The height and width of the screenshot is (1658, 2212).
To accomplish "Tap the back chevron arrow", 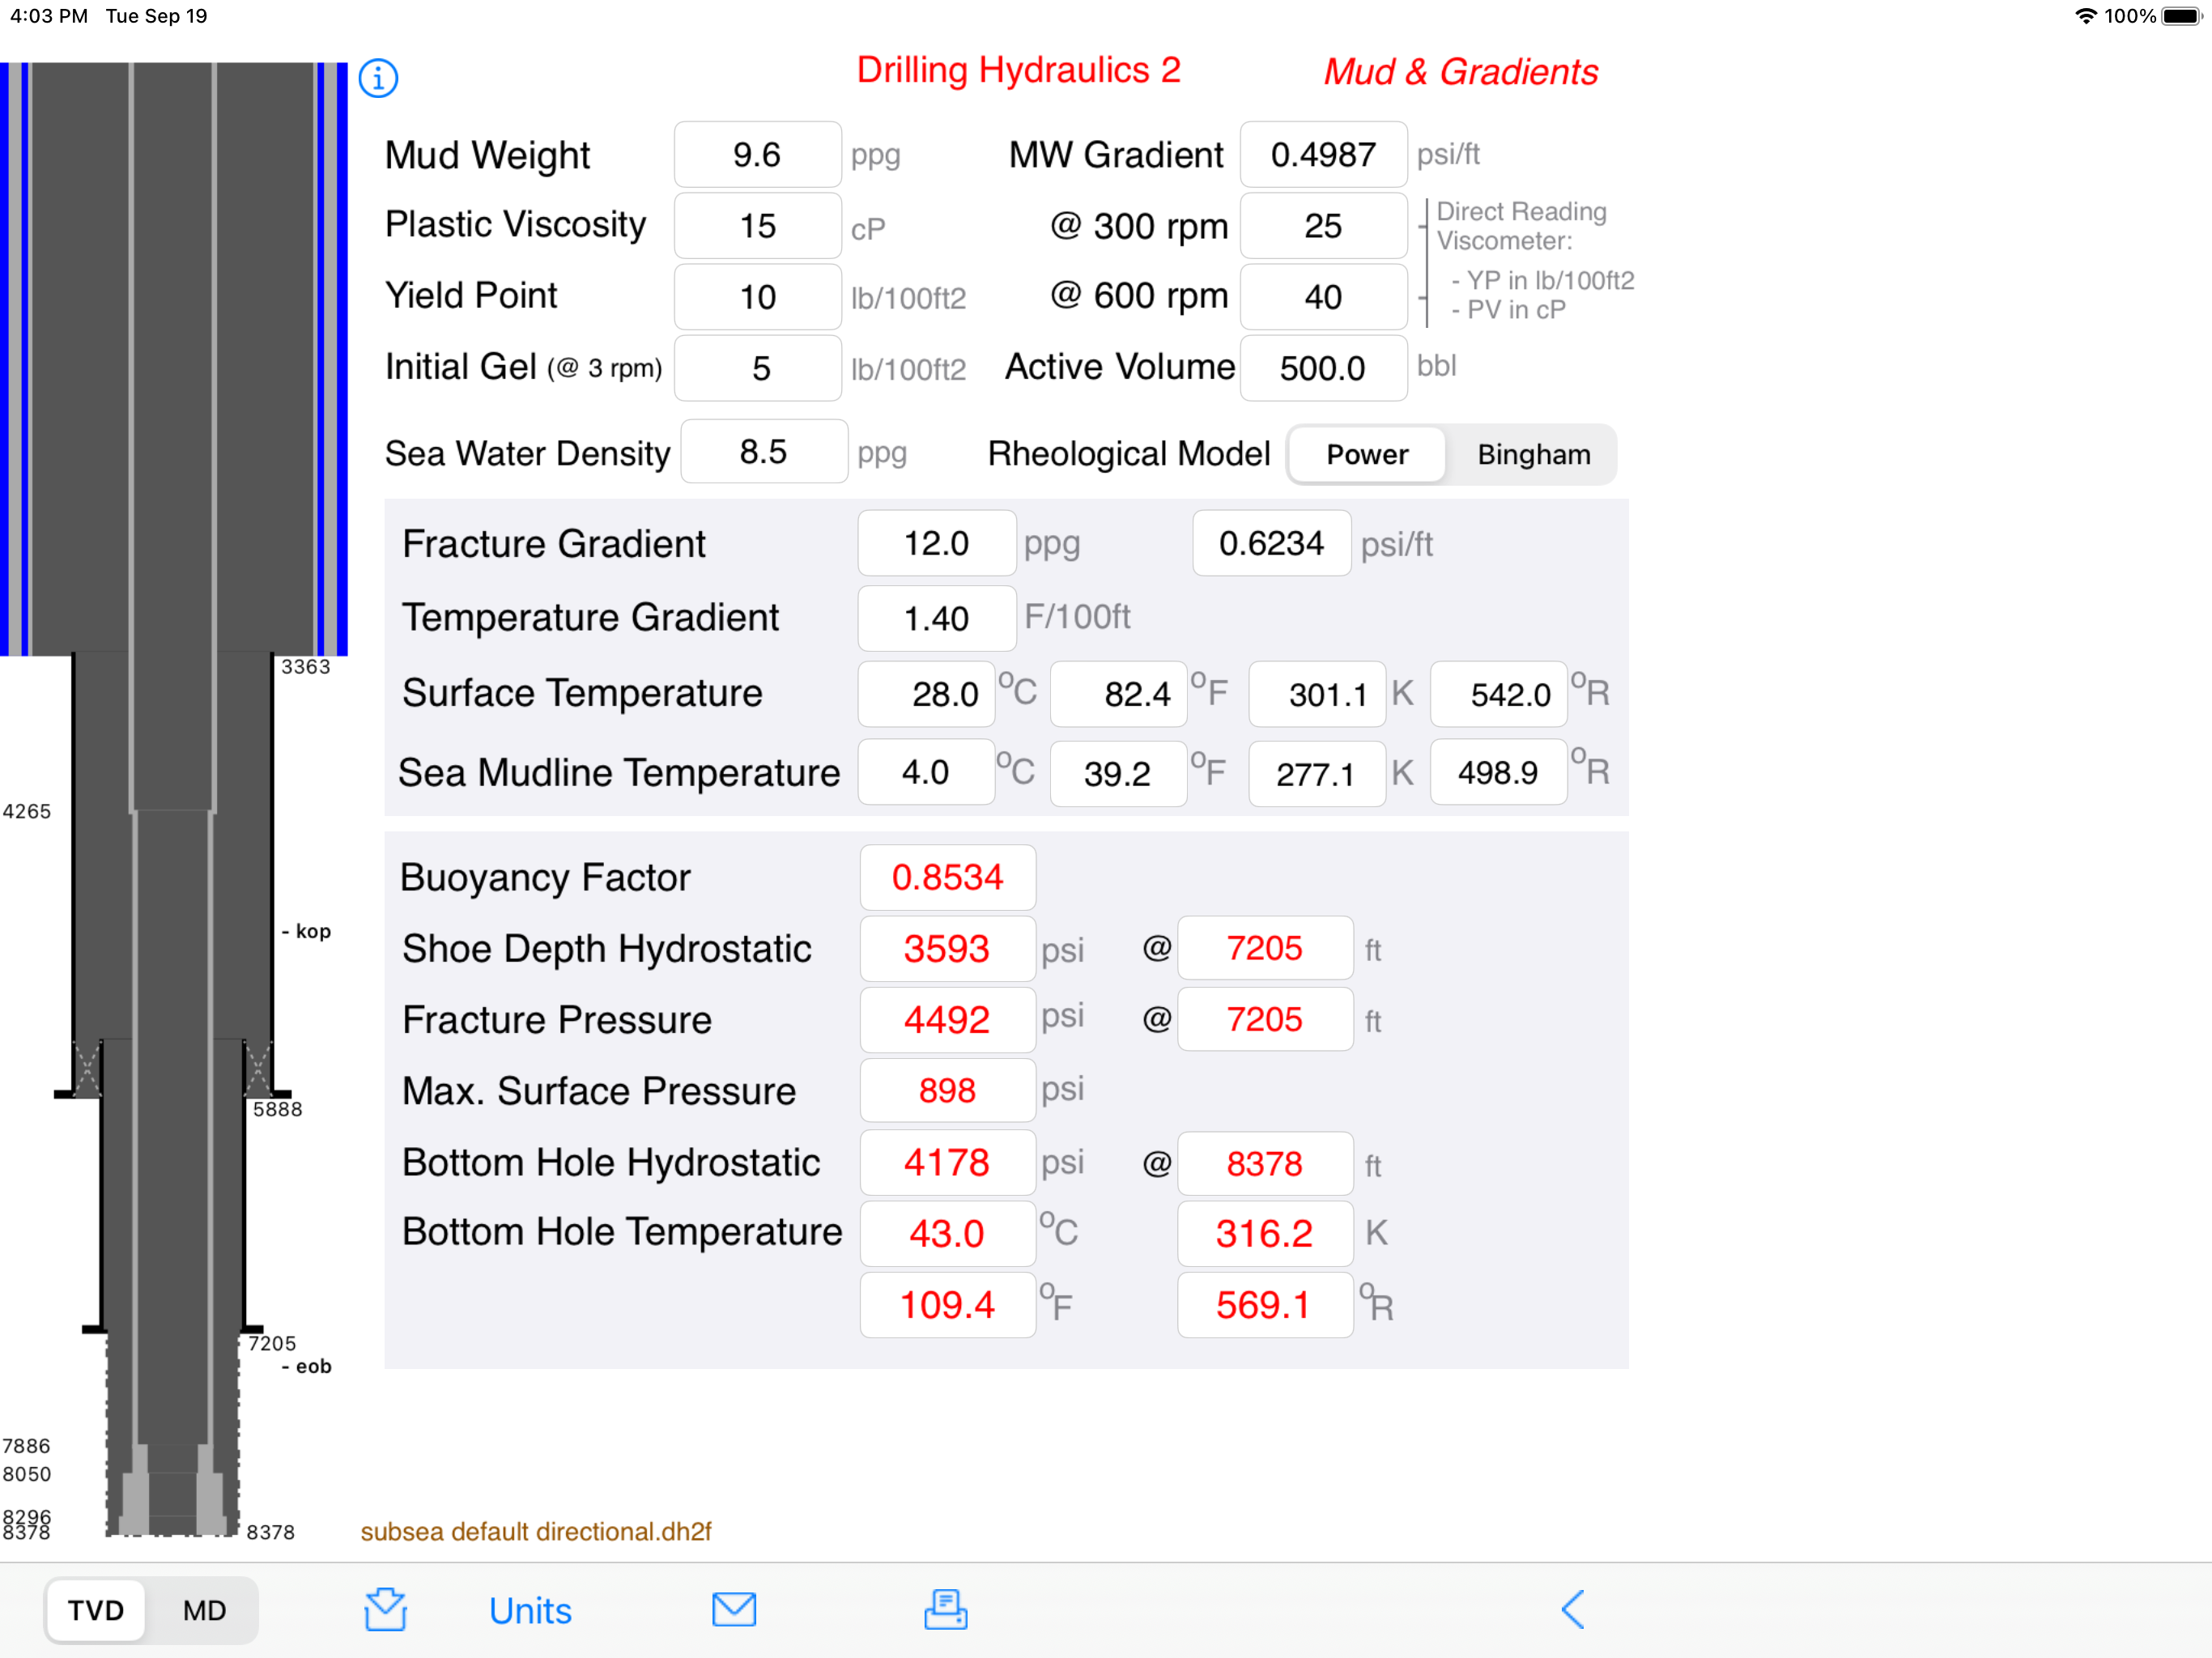I will click(1572, 1609).
